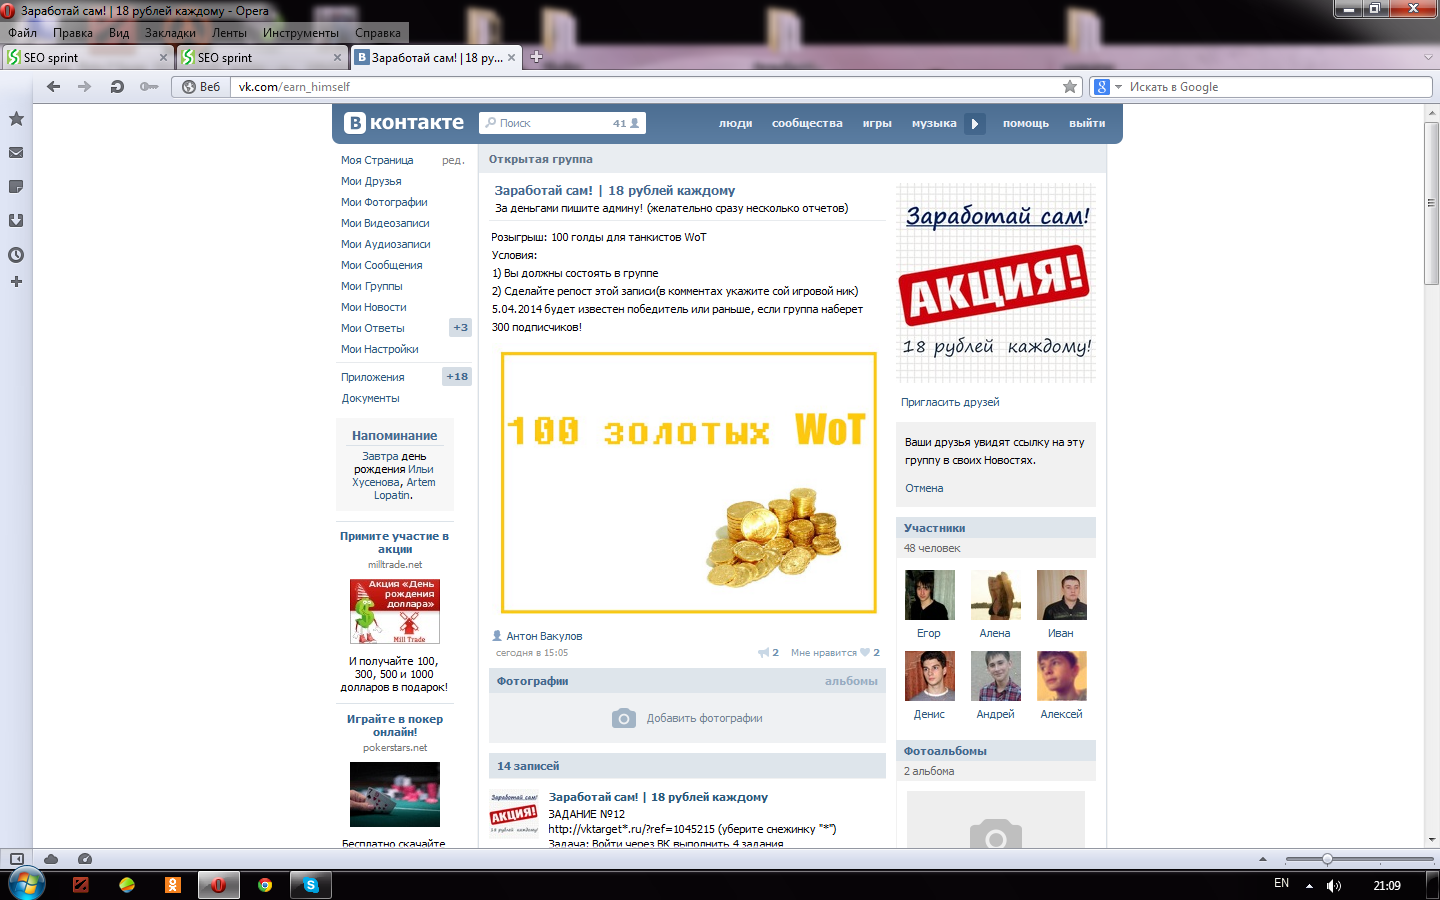Switch to second SEO sprint tab

click(x=262, y=58)
